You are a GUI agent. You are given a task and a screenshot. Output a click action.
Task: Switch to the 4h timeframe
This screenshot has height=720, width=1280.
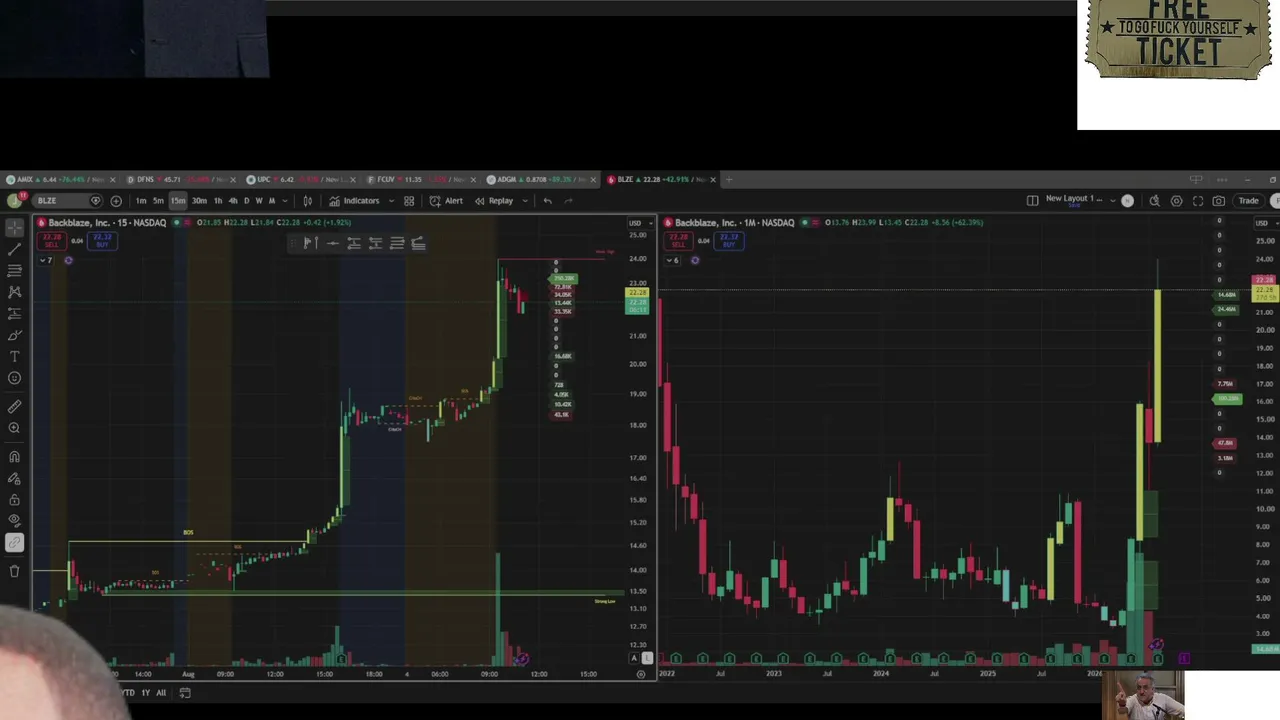(233, 201)
